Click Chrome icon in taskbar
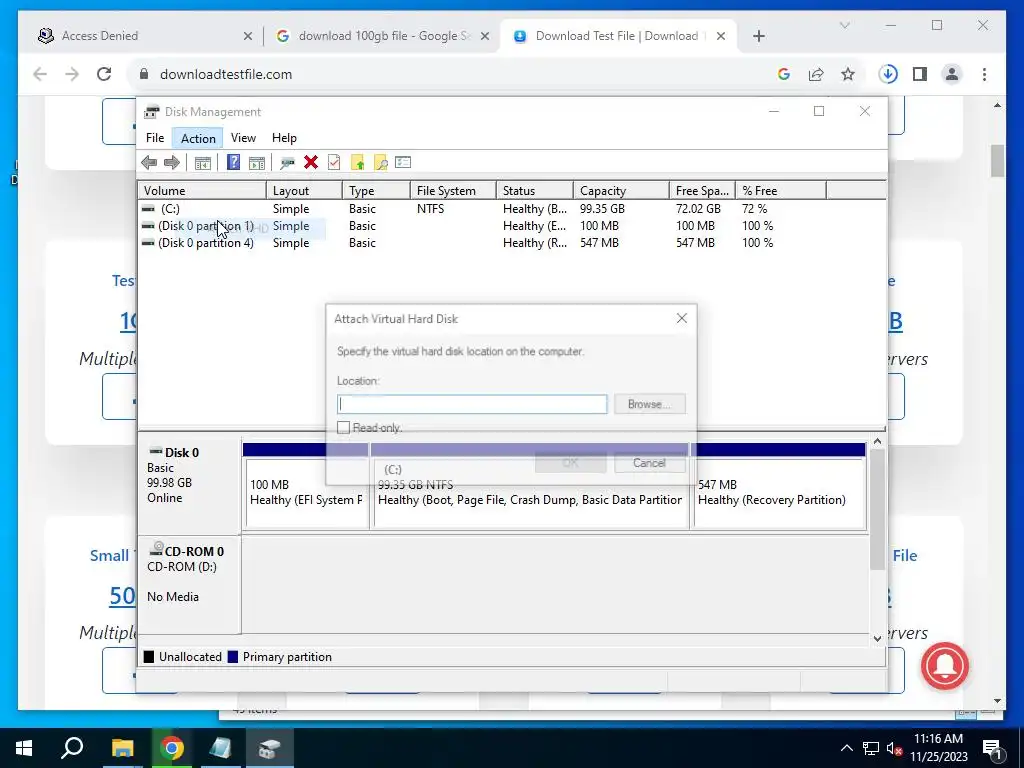This screenshot has width=1024, height=768. (x=172, y=748)
